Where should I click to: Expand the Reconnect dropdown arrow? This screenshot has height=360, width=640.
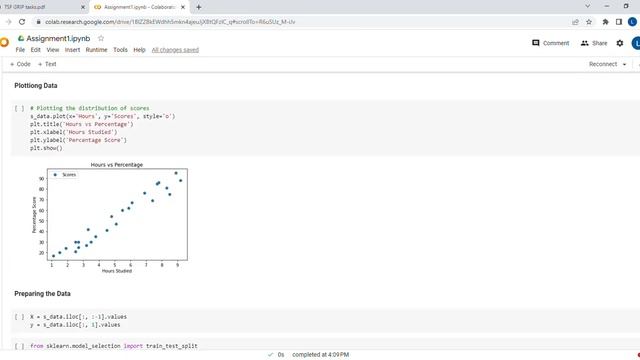[x=624, y=64]
